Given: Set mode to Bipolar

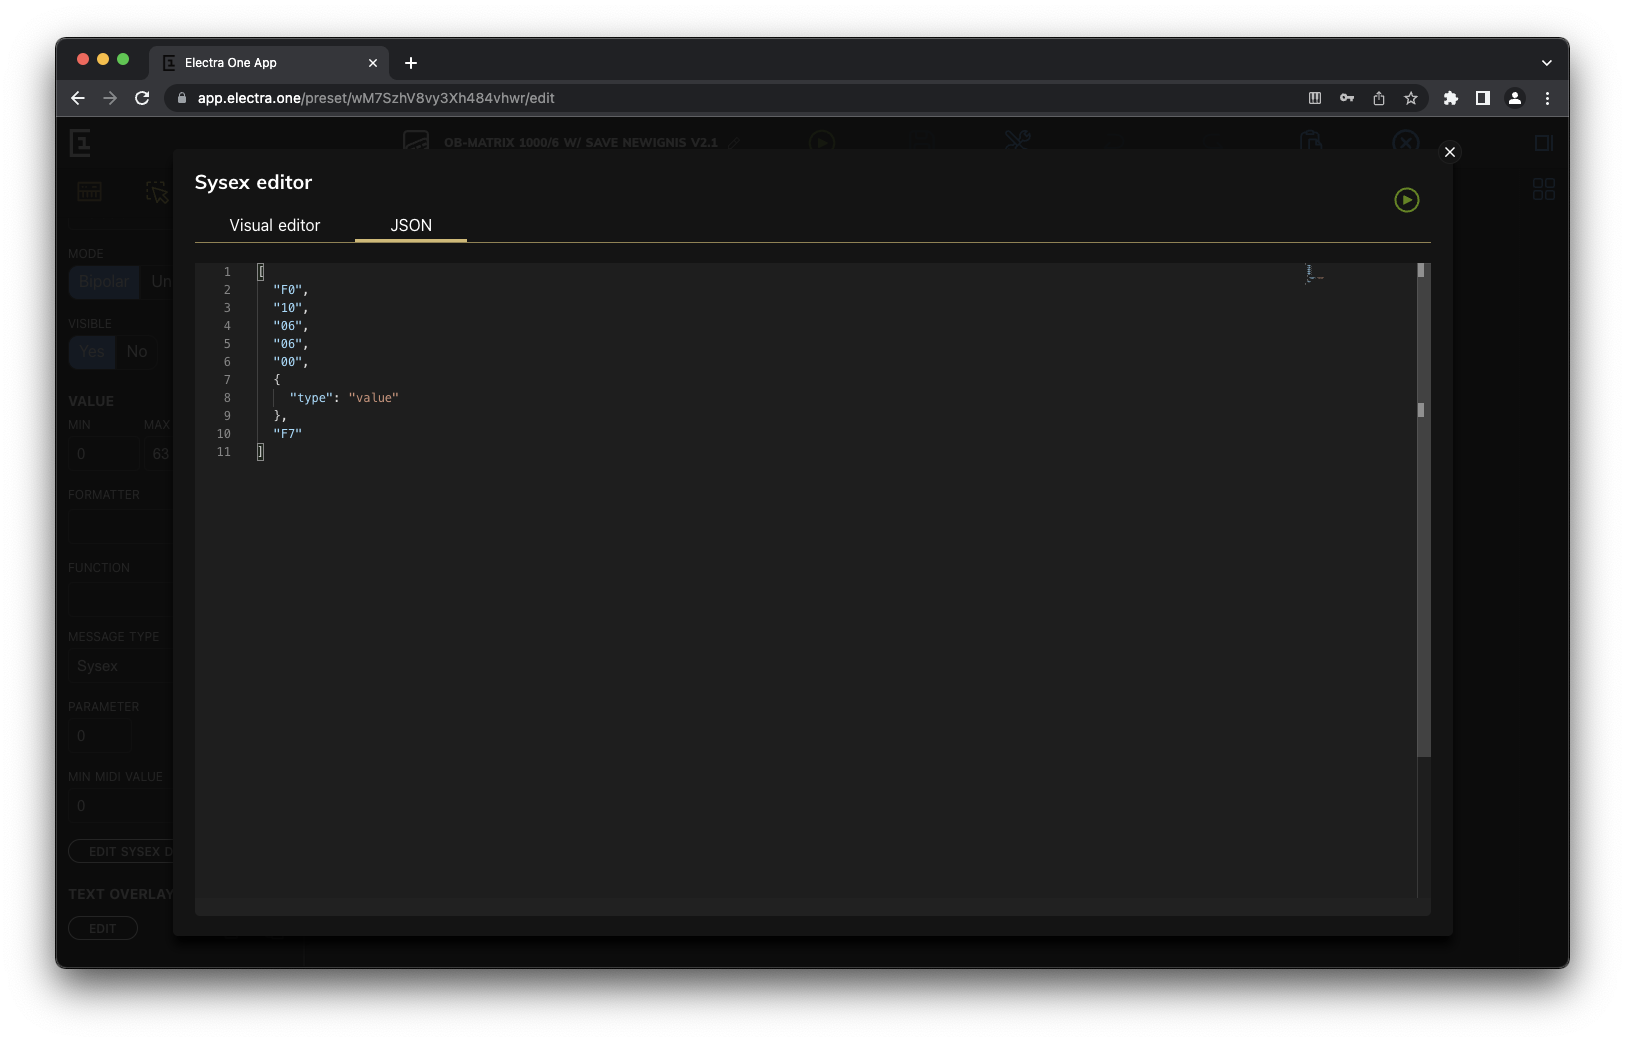Looking at the screenshot, I should (x=103, y=282).
